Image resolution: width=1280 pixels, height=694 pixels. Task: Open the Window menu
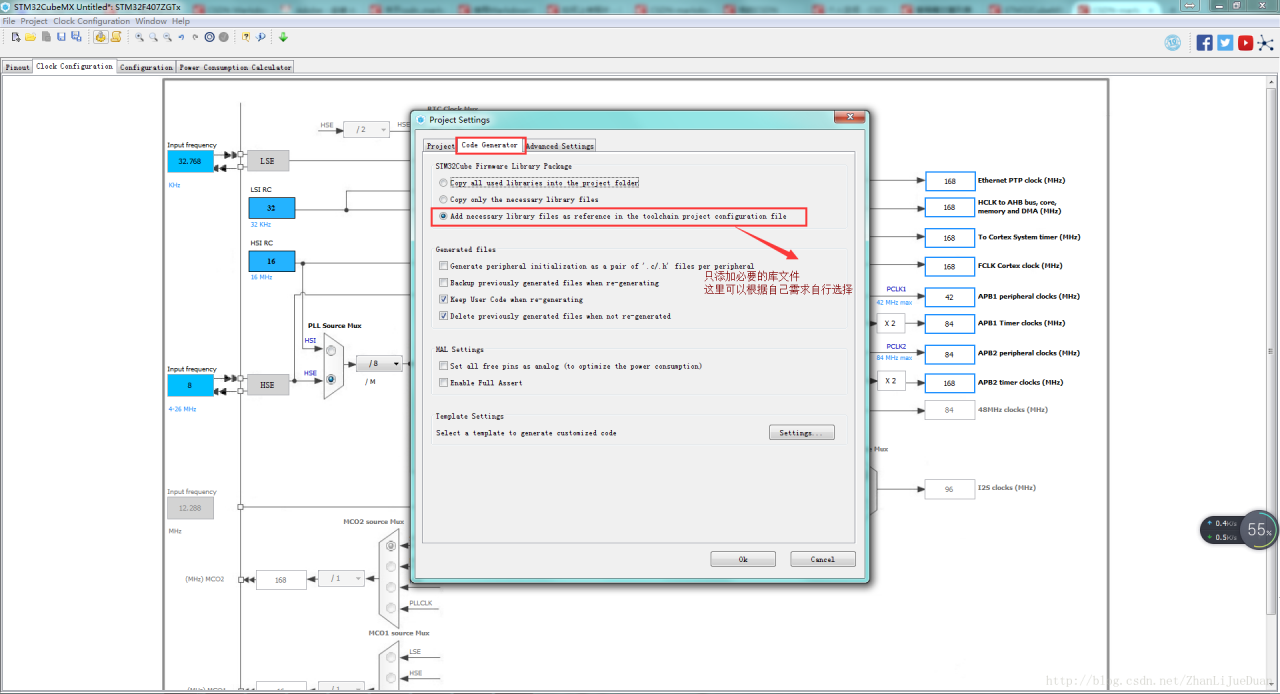pos(151,21)
